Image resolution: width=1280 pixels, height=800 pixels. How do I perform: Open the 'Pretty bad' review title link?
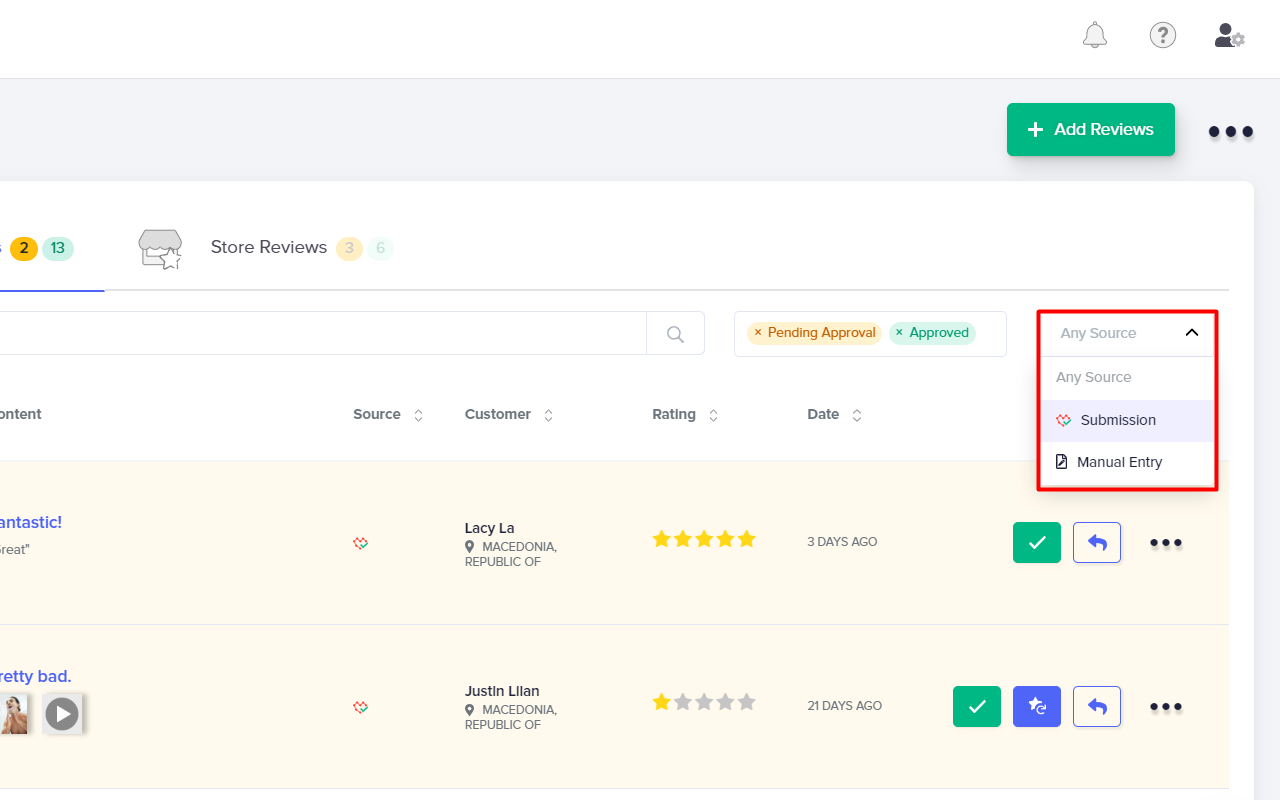35,676
